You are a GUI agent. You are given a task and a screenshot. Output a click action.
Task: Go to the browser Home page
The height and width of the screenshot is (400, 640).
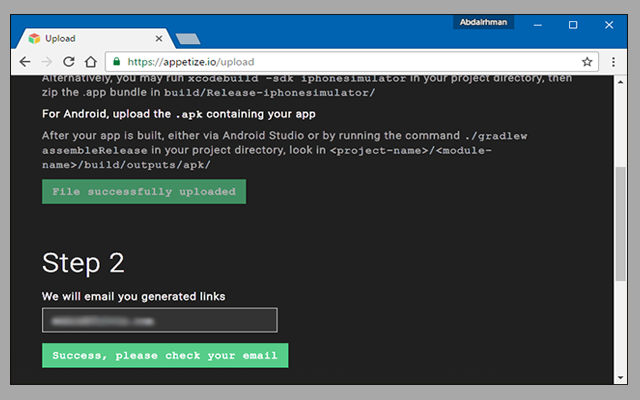point(91,61)
